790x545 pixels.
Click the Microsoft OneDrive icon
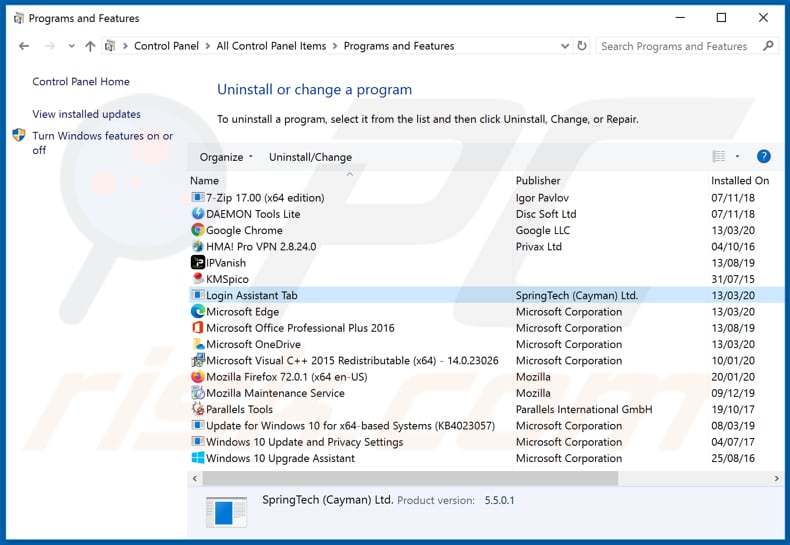tap(198, 344)
